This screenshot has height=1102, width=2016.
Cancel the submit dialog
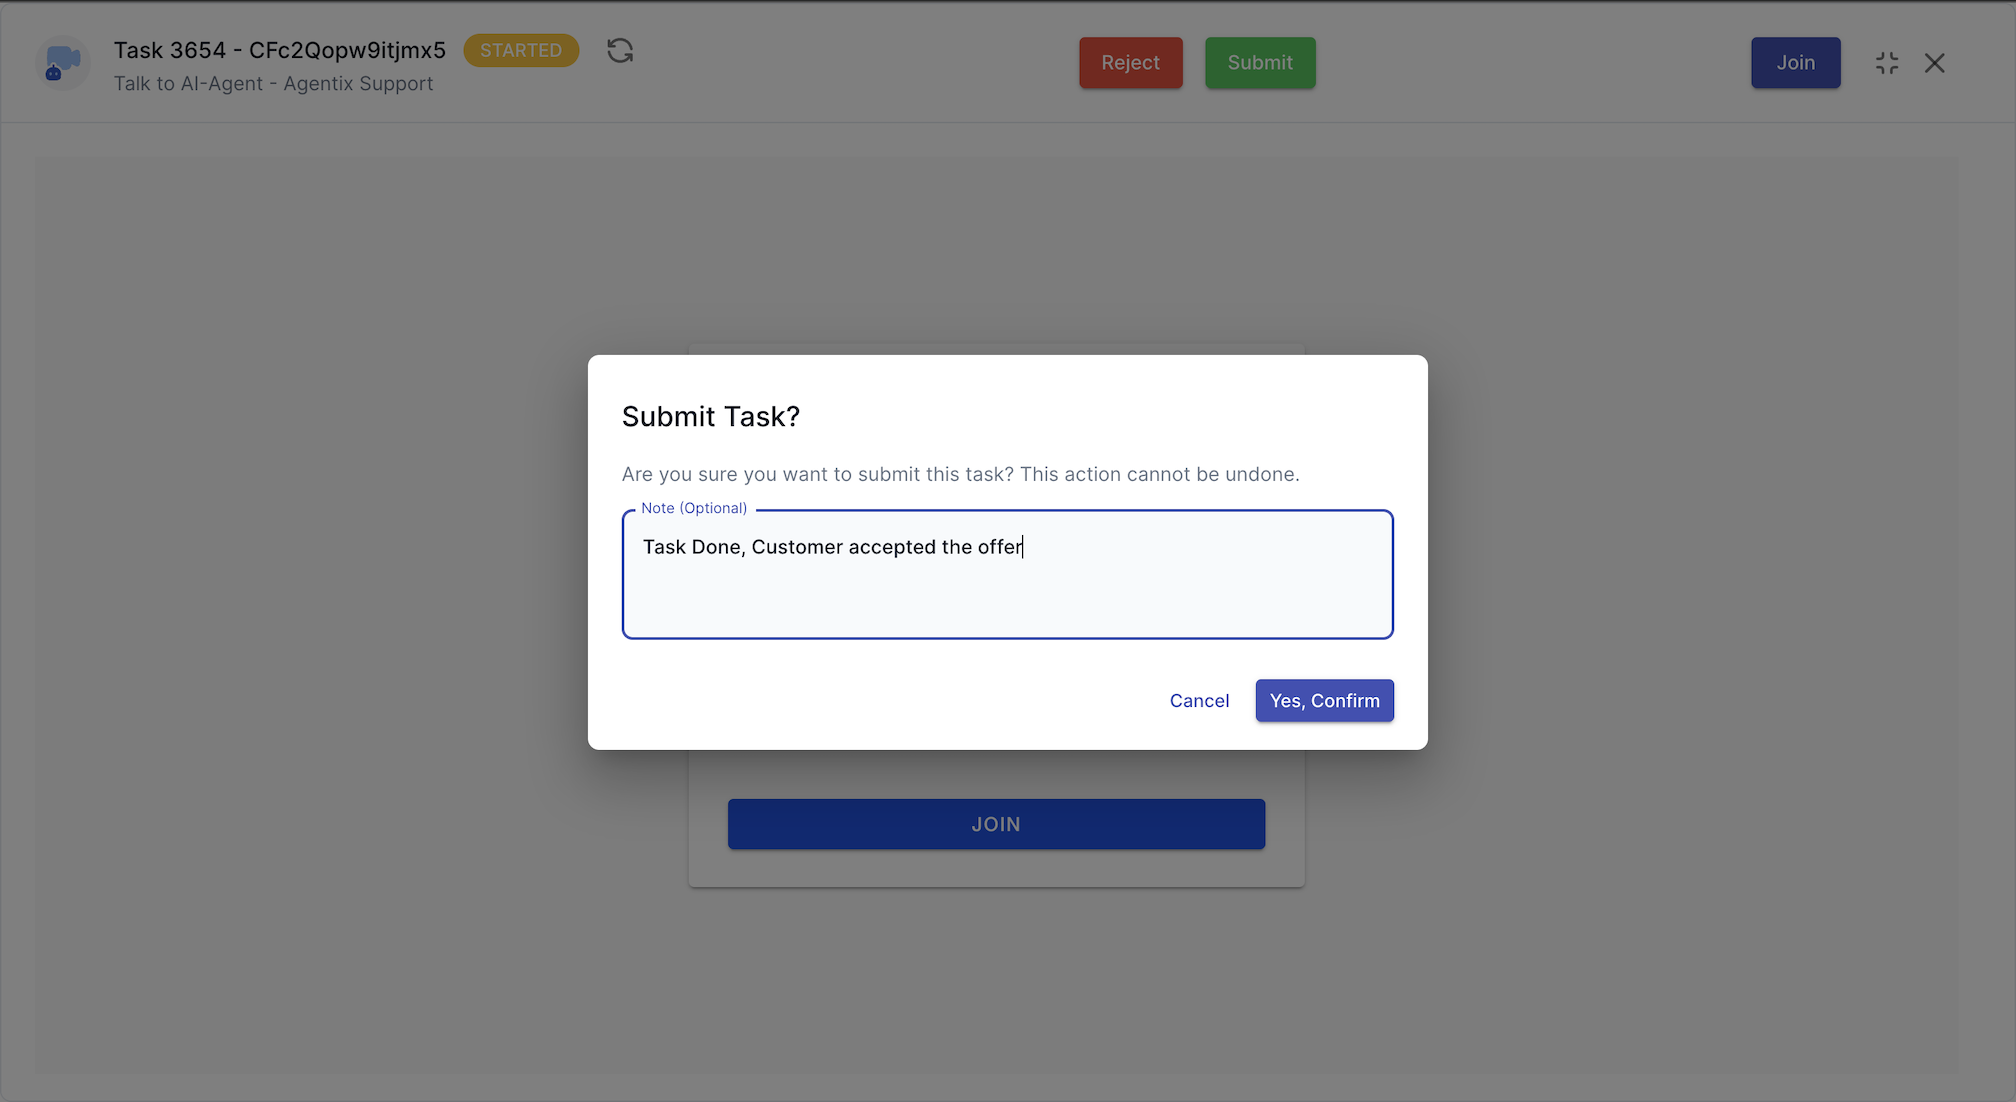(x=1199, y=700)
